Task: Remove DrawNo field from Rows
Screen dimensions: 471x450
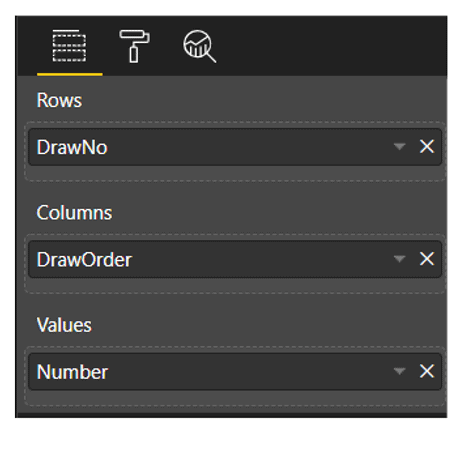Action: click(x=427, y=147)
